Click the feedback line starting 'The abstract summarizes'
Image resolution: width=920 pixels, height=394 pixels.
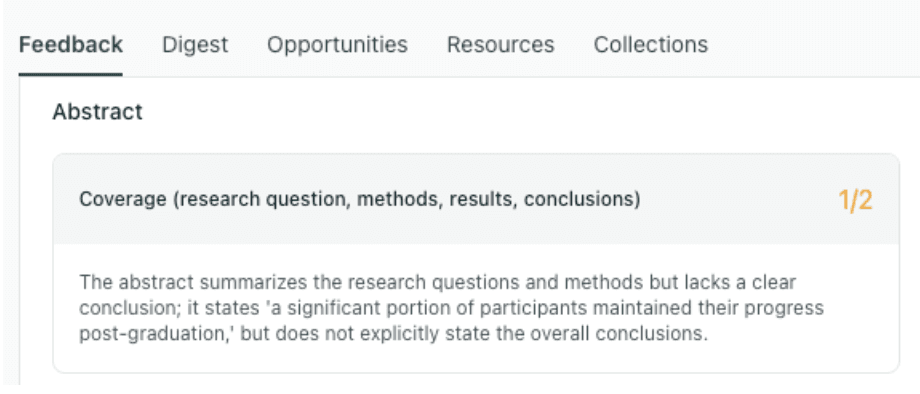coord(438,282)
